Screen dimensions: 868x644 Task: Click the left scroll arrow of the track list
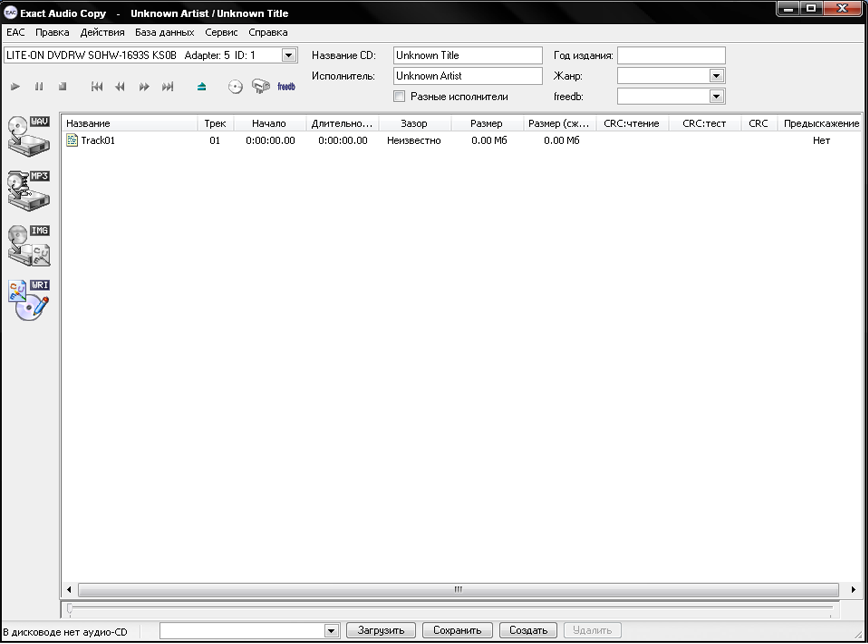69,589
